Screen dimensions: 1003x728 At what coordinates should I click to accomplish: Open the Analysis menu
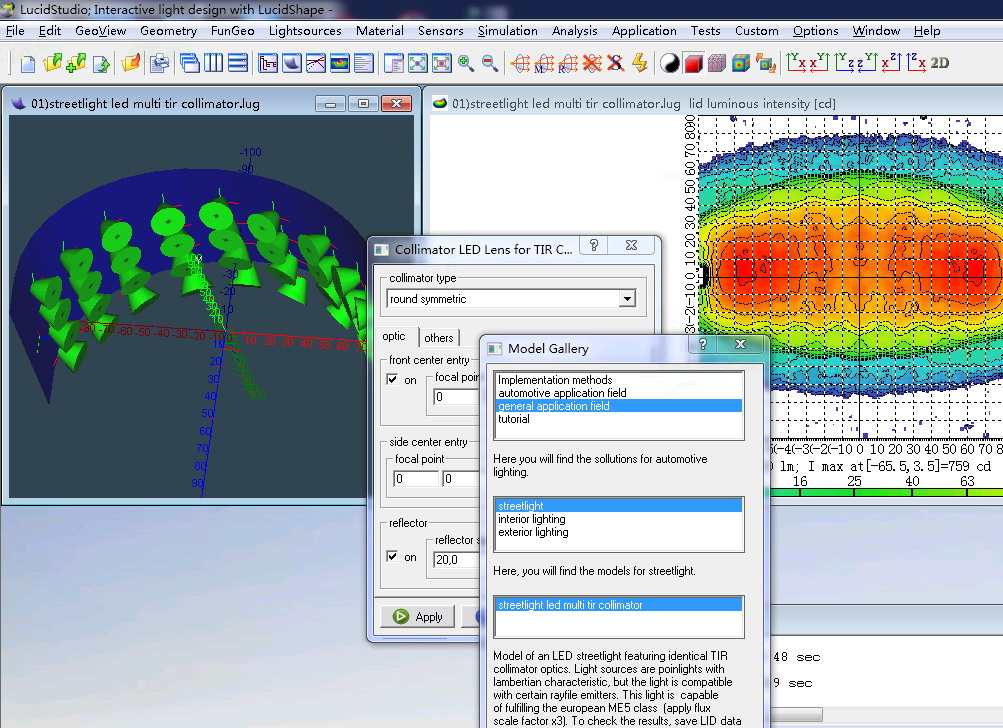click(574, 31)
